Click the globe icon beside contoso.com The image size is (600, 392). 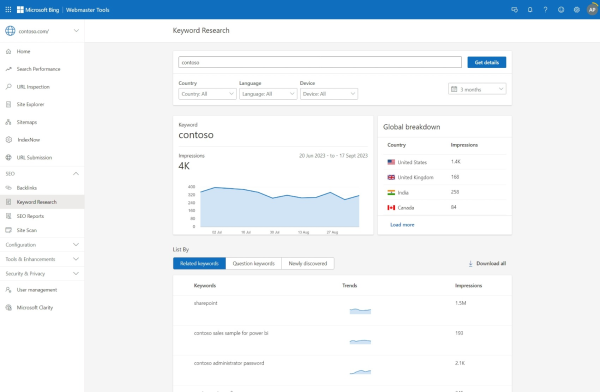point(10,31)
